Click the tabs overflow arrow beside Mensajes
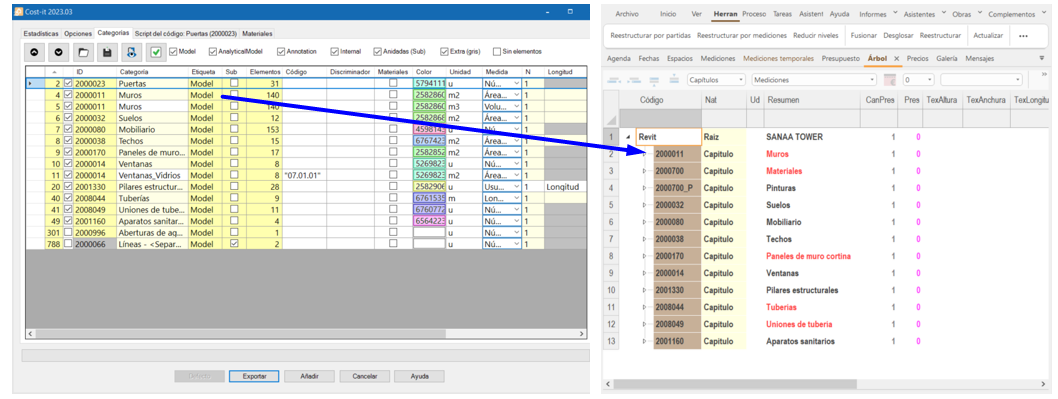The image size is (1058, 399). [1042, 59]
